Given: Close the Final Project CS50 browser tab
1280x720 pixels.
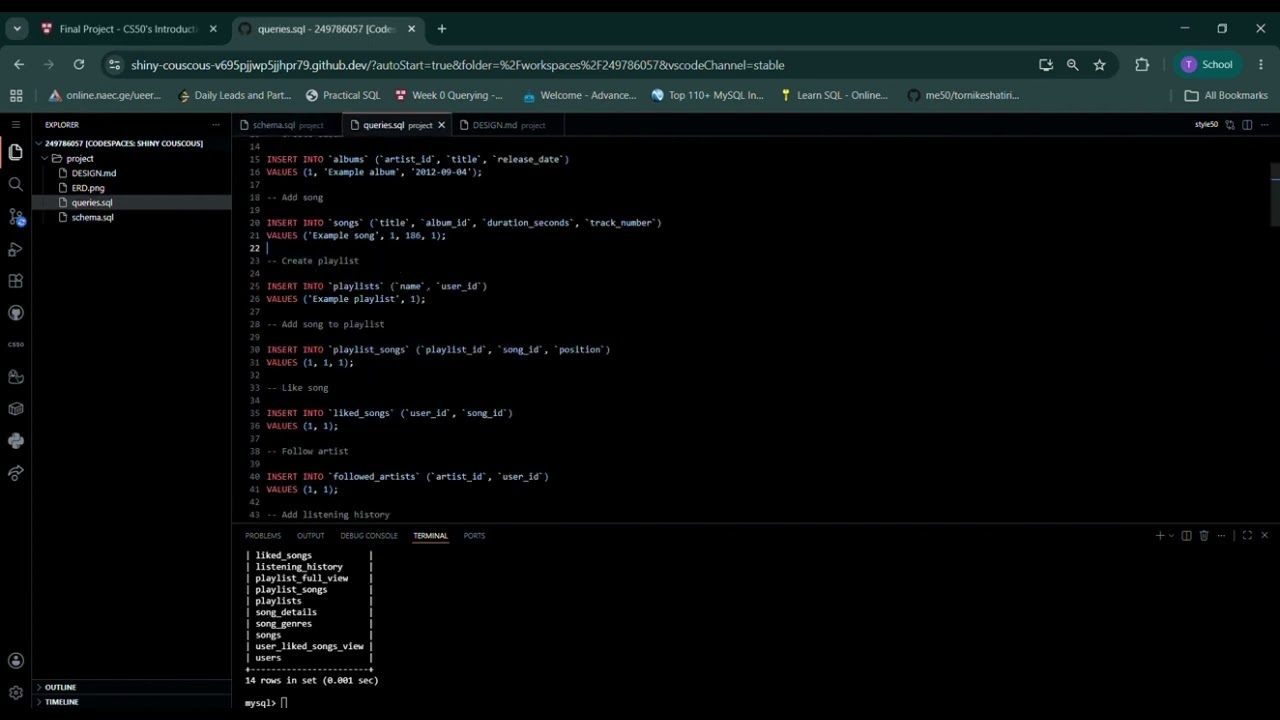Looking at the screenshot, I should [212, 29].
